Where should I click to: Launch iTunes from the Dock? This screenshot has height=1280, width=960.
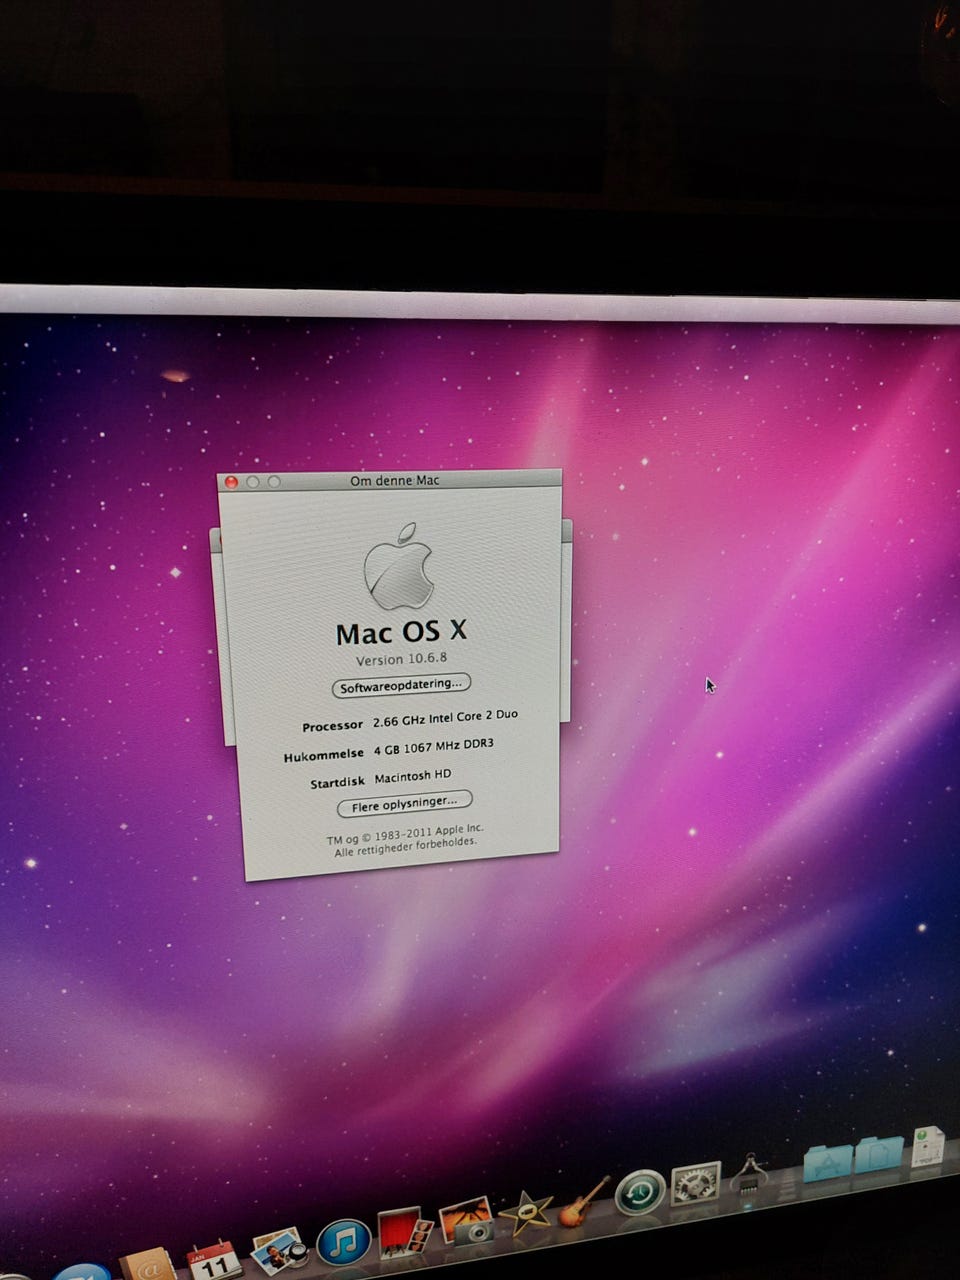(x=344, y=1242)
